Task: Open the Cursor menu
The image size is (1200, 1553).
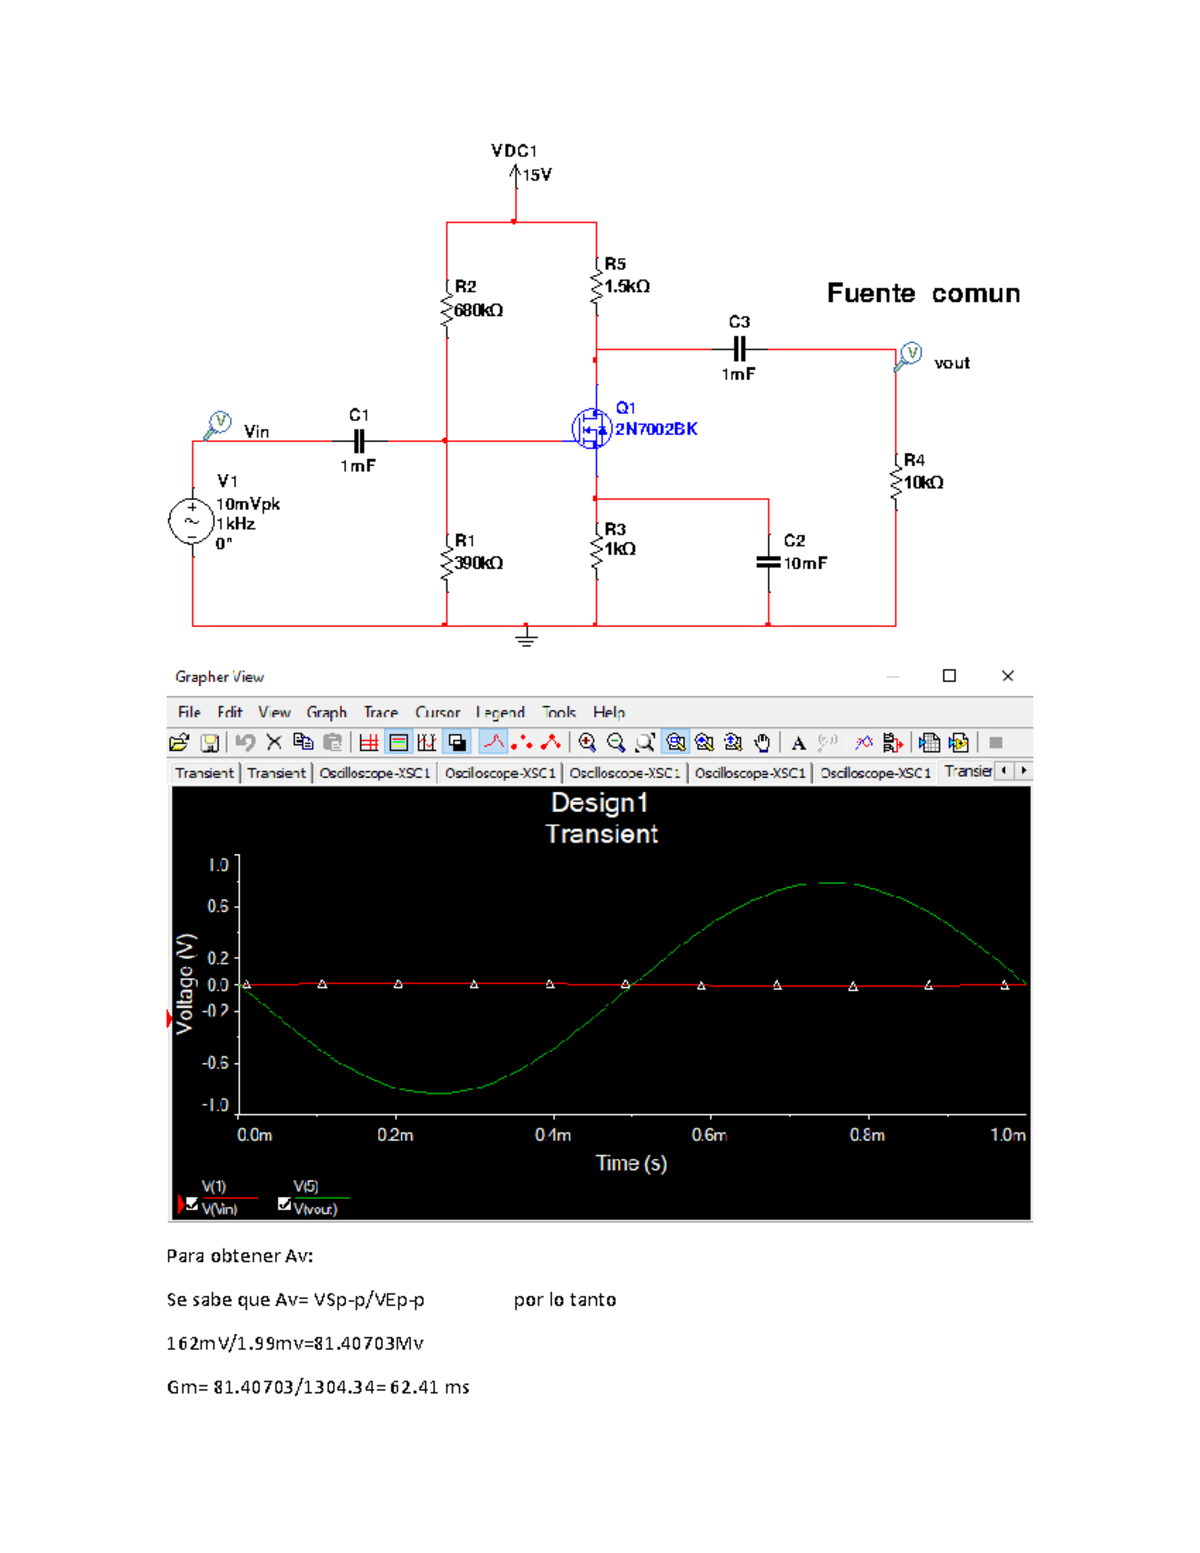Action: click(x=437, y=712)
